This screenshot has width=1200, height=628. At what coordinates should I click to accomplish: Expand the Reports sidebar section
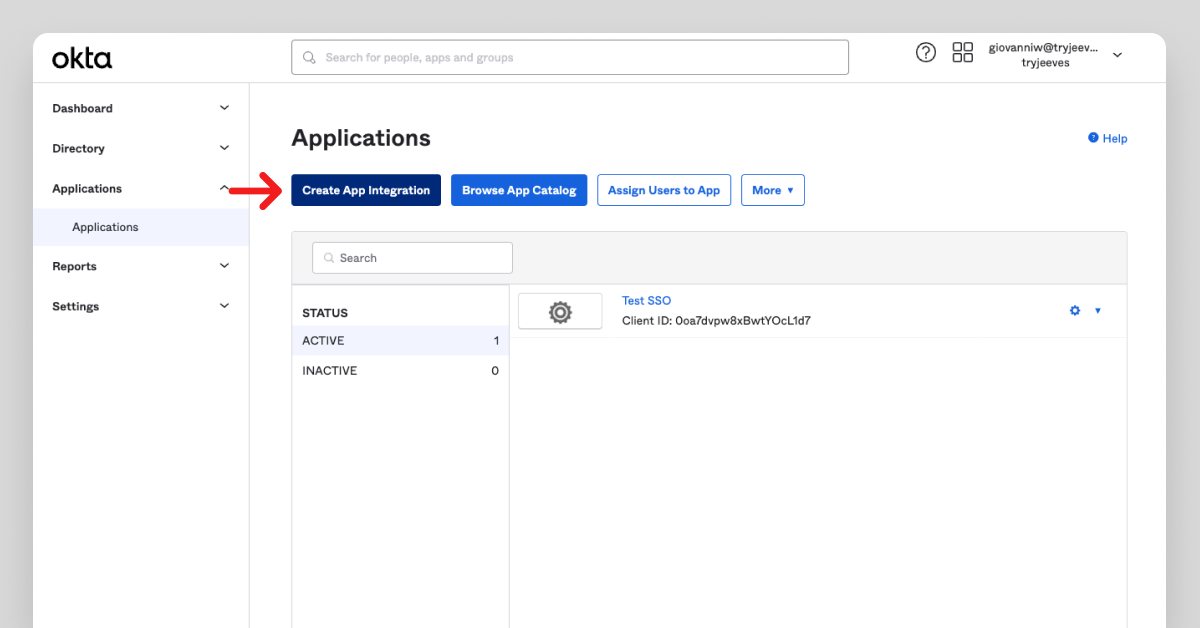[224, 266]
